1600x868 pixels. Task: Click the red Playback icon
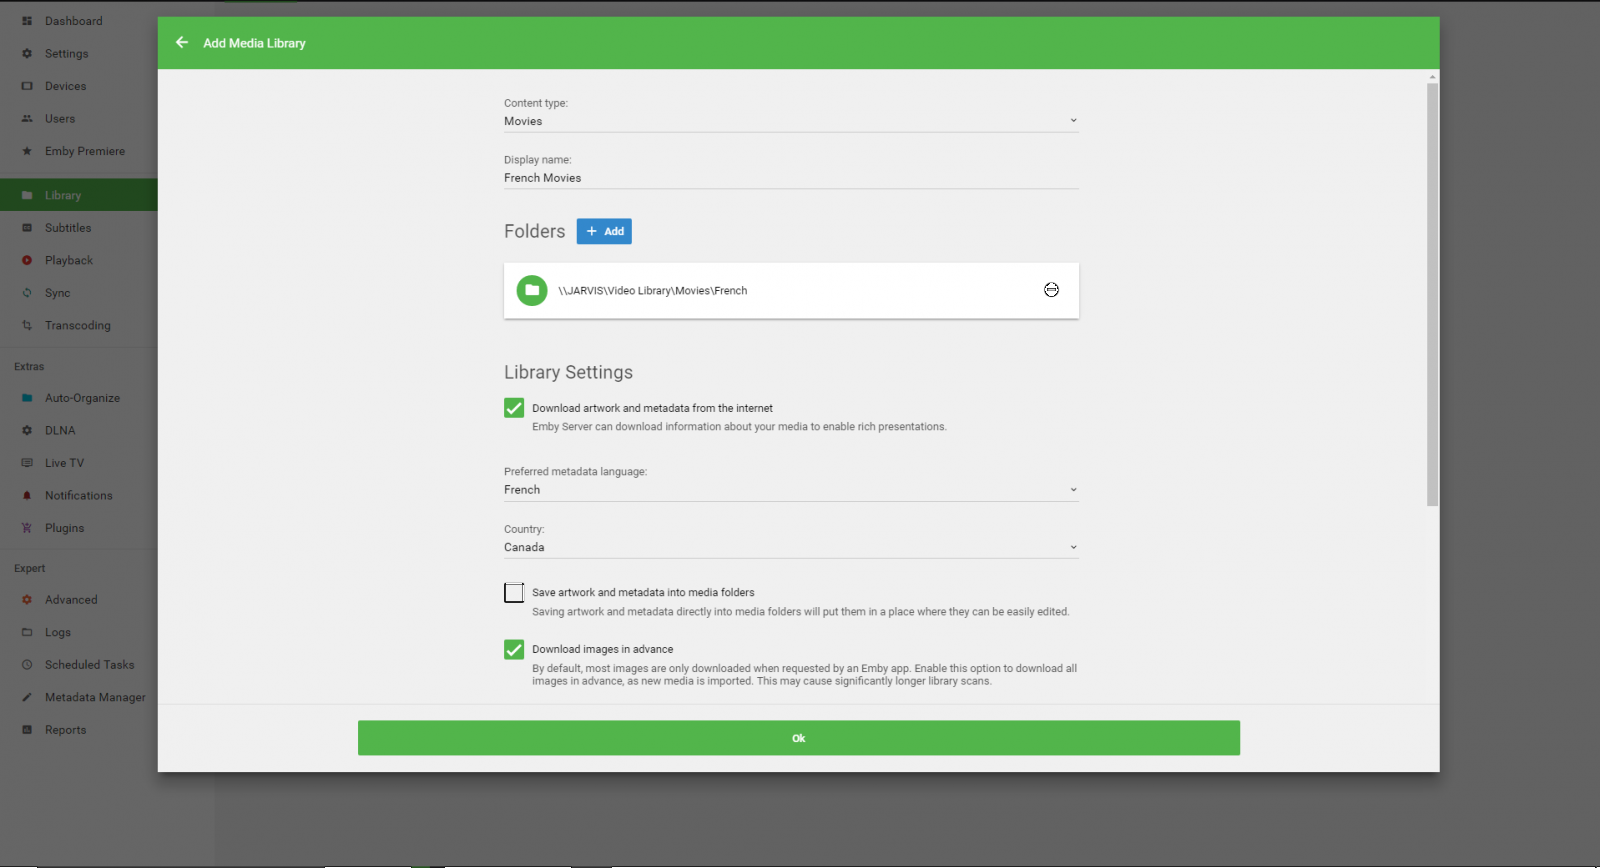coord(27,261)
